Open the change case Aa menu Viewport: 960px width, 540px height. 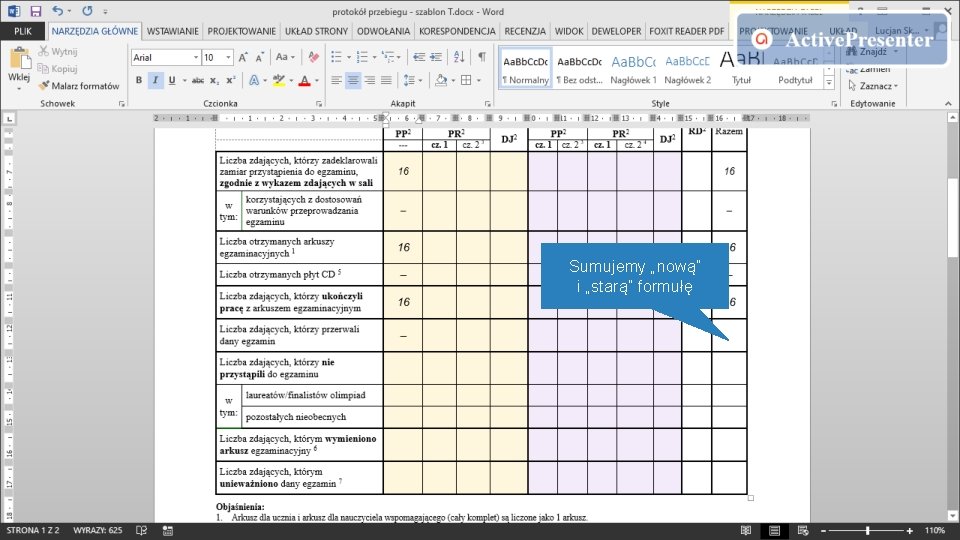click(x=285, y=57)
